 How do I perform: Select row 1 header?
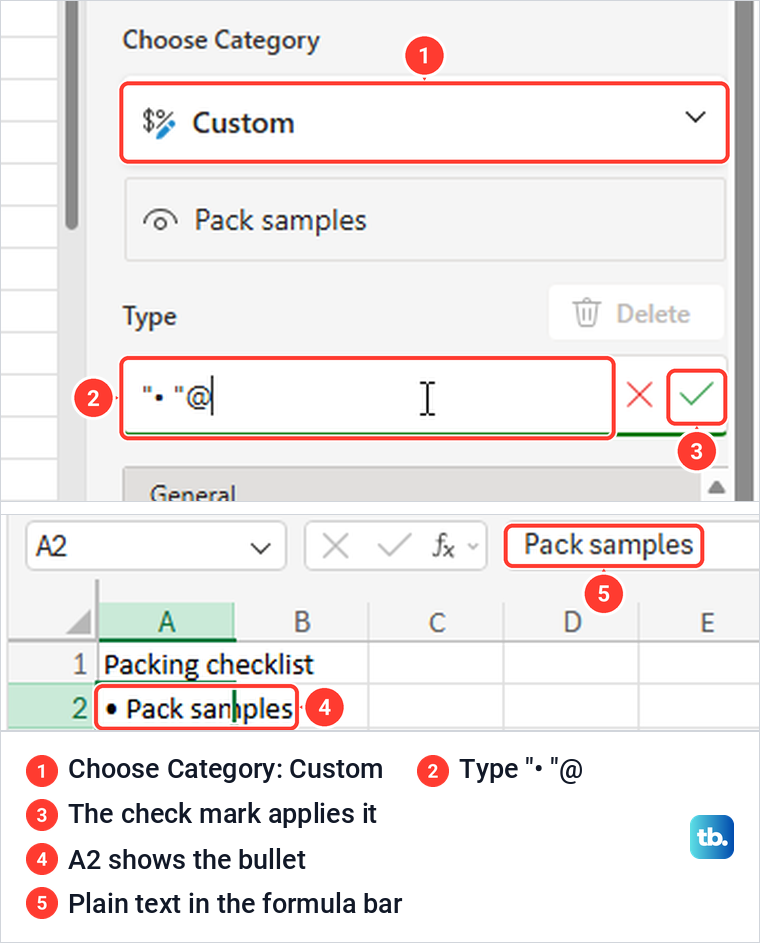52,664
